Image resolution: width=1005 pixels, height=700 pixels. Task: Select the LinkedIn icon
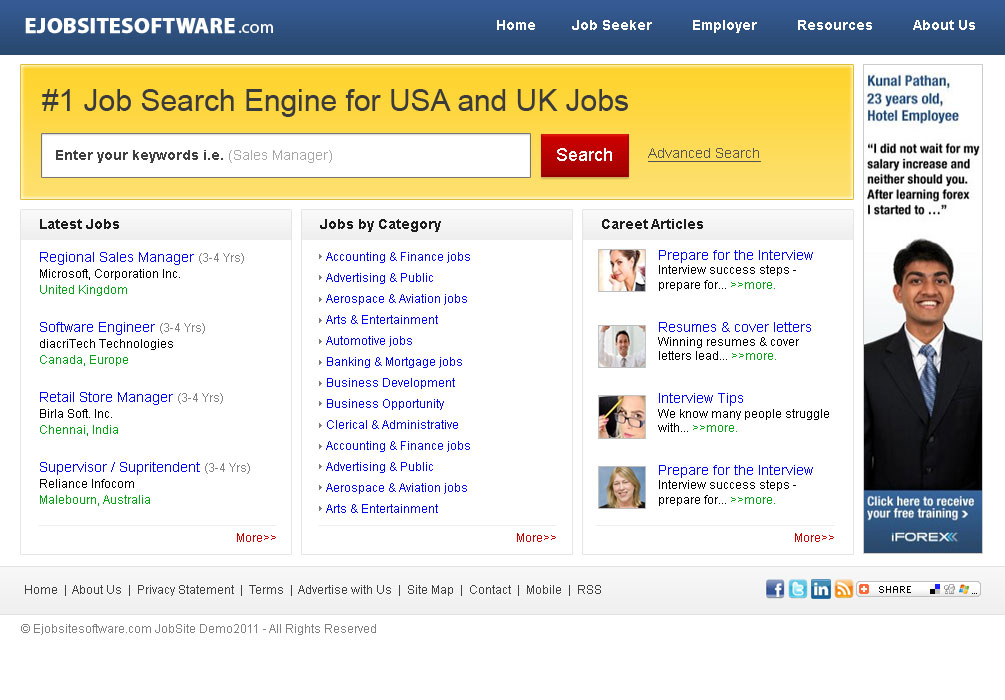820,589
